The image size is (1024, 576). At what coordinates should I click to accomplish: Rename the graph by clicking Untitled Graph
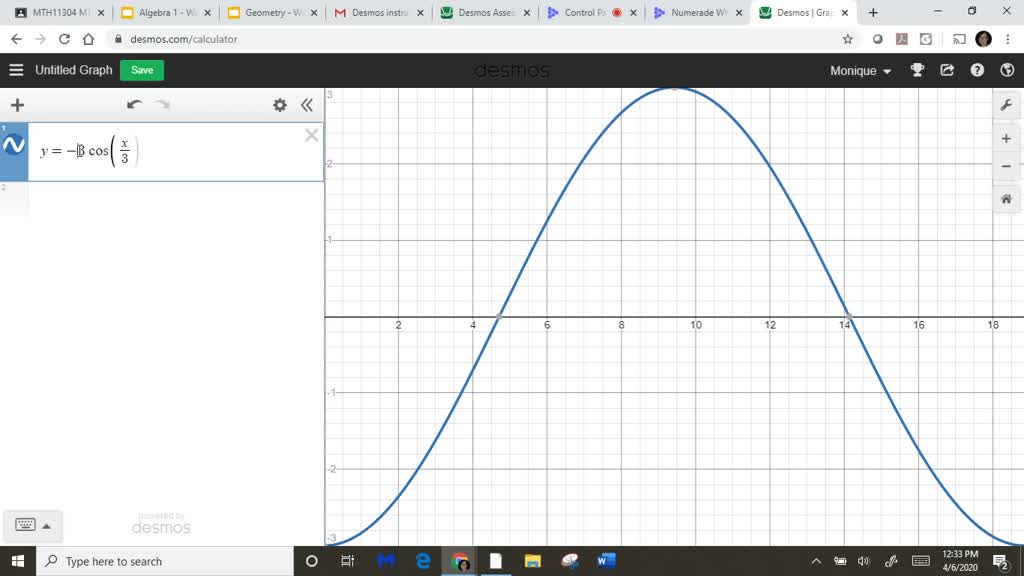point(74,70)
